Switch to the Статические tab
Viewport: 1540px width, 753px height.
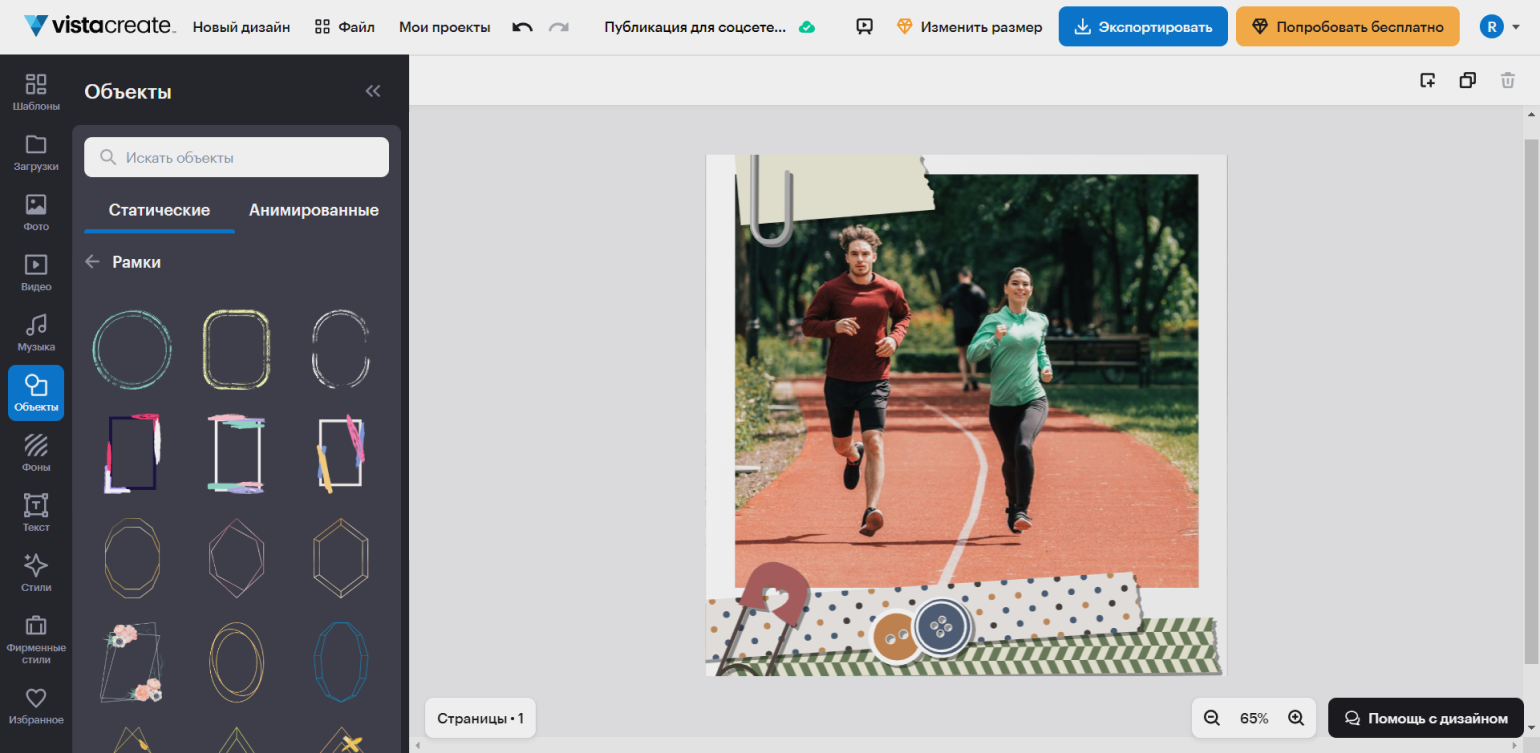[159, 211]
